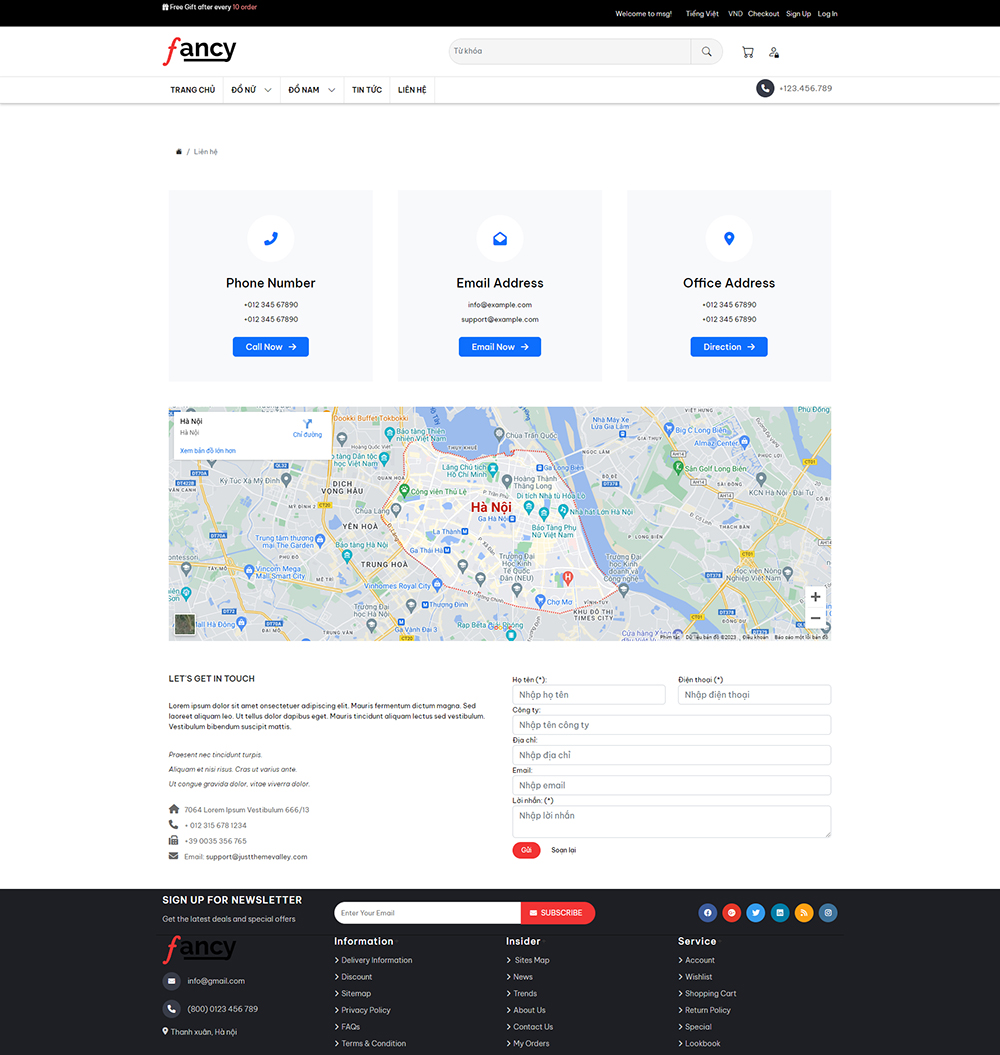Go to TIN TỨC menu item

pos(367,90)
